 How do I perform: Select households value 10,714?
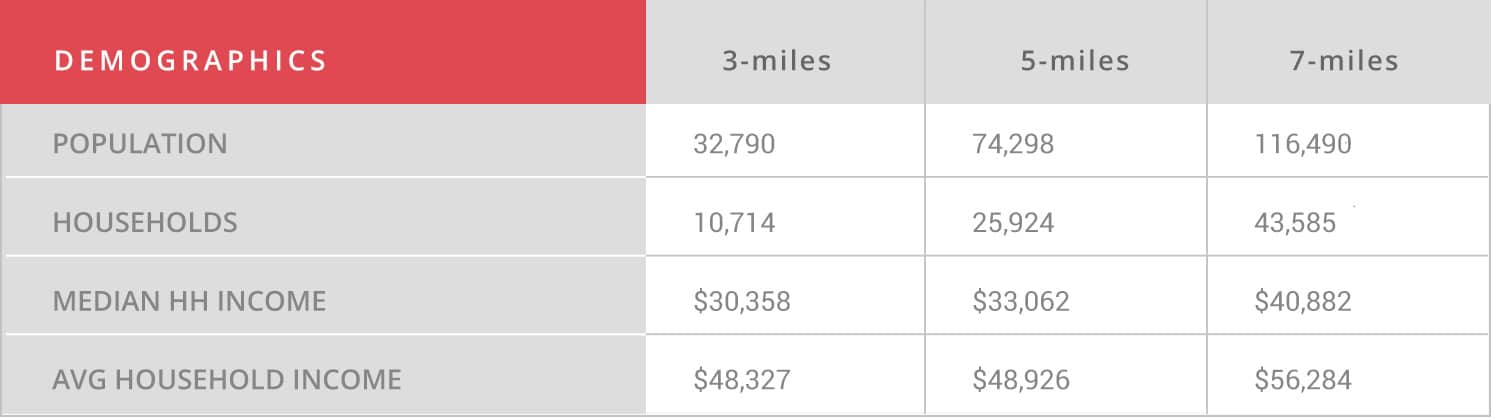click(x=734, y=222)
